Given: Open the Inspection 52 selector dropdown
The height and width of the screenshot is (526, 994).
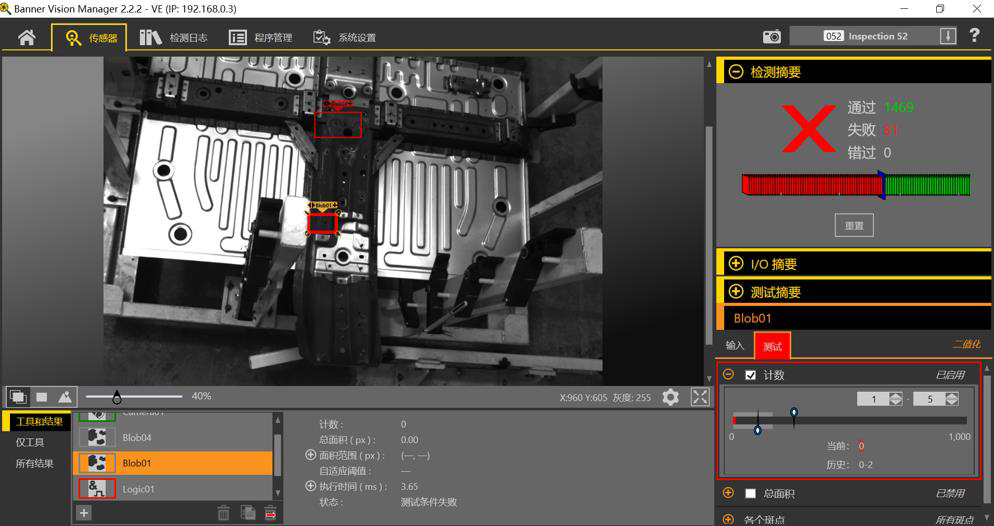Looking at the screenshot, I should click(947, 36).
